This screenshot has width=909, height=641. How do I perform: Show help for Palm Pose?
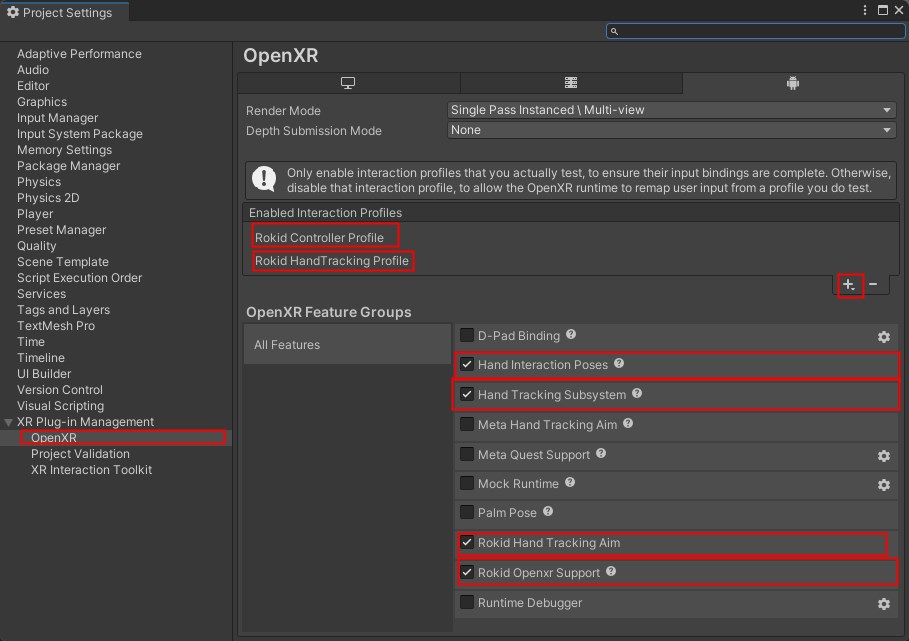[548, 511]
